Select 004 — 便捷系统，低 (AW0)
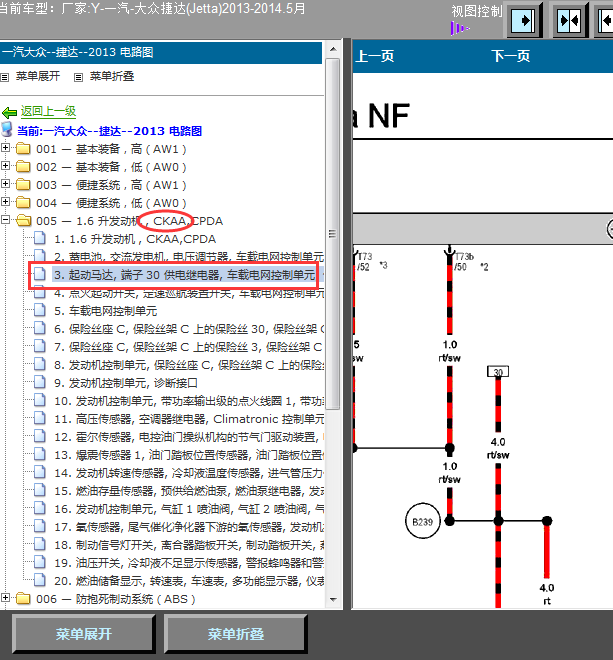The height and width of the screenshot is (660, 613). (x=111, y=203)
